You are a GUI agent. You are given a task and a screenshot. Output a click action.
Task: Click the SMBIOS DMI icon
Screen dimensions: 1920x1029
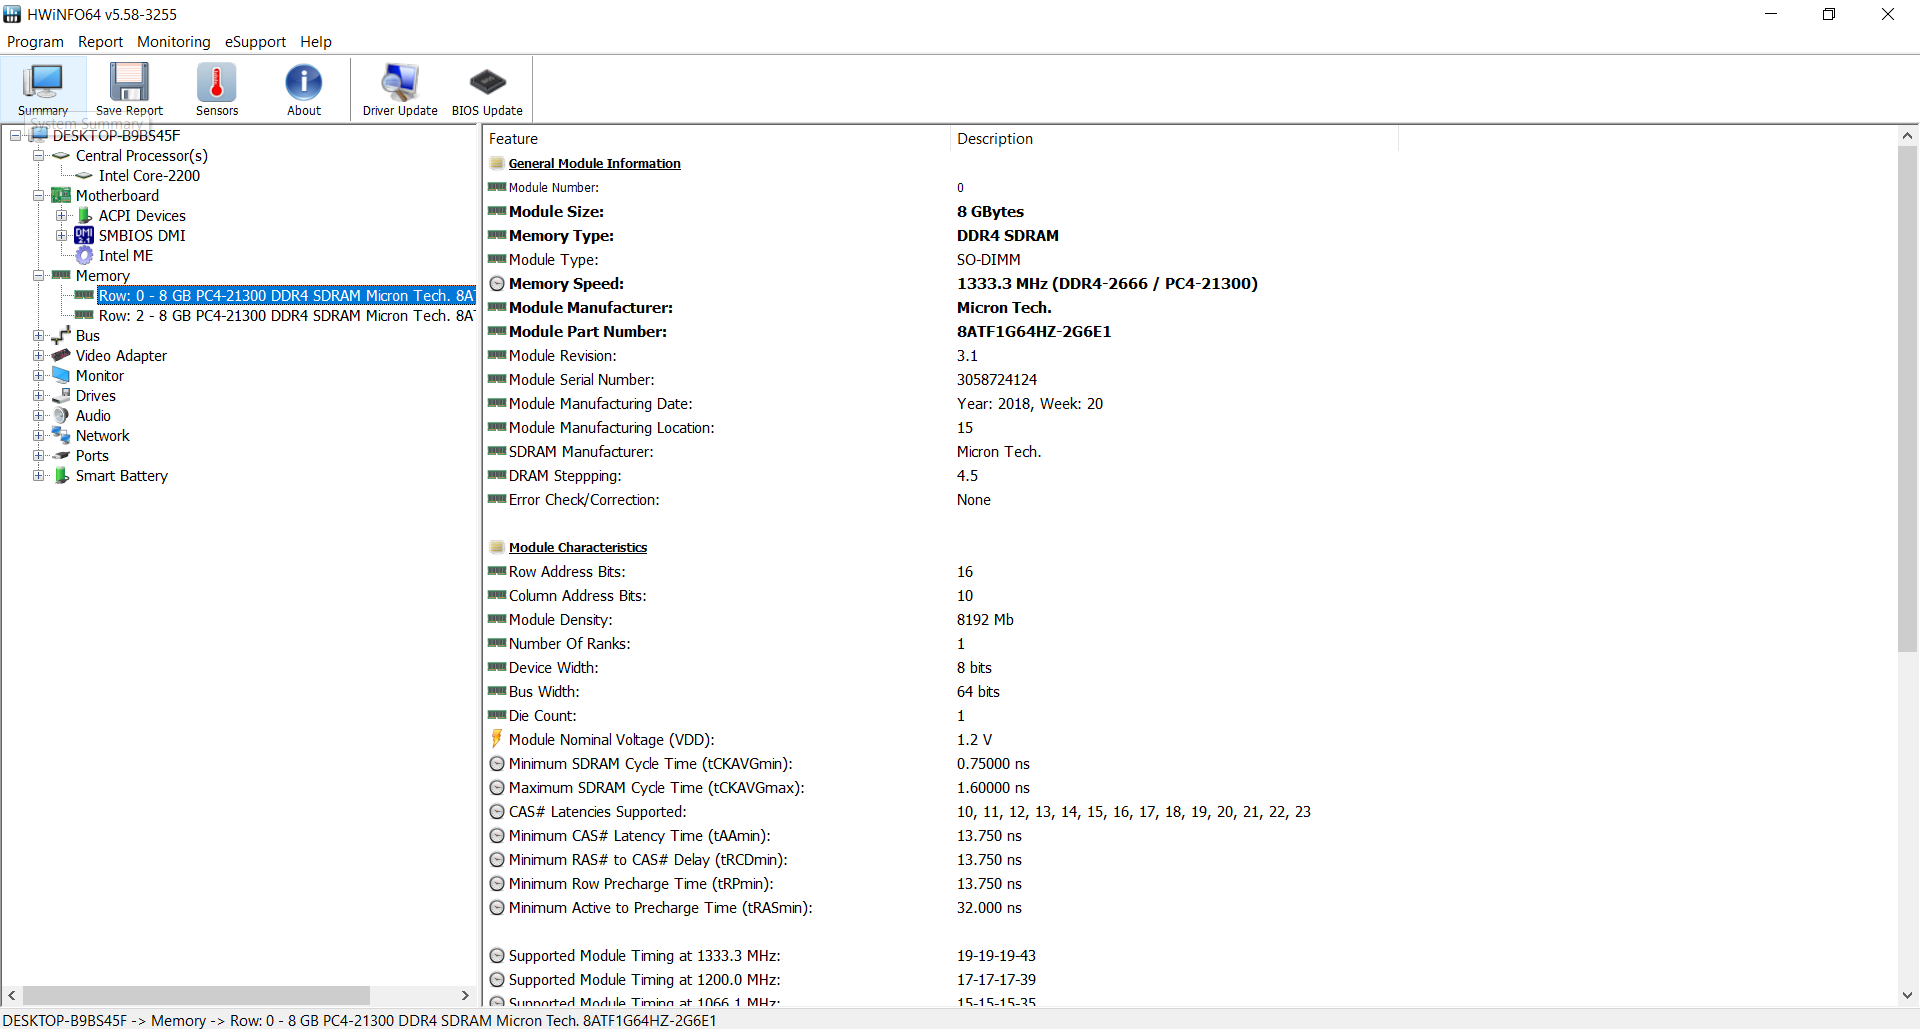84,235
